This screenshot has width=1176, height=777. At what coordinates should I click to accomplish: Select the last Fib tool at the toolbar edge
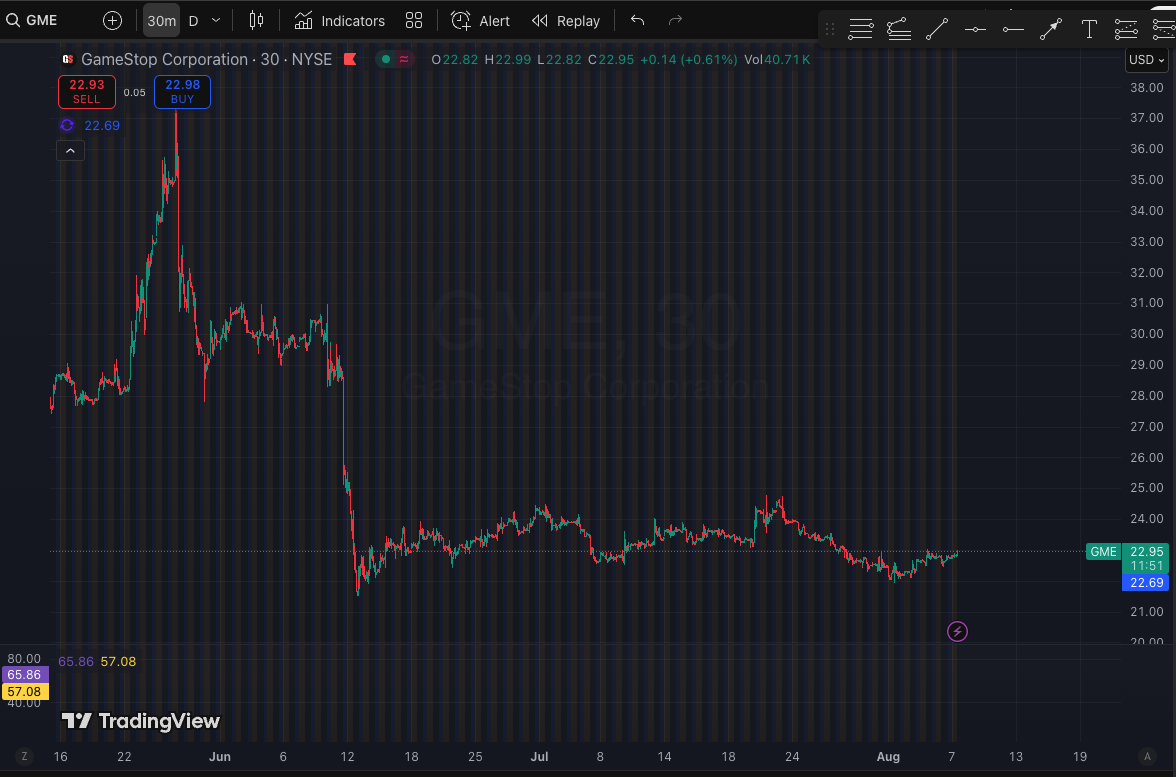click(x=1164, y=29)
